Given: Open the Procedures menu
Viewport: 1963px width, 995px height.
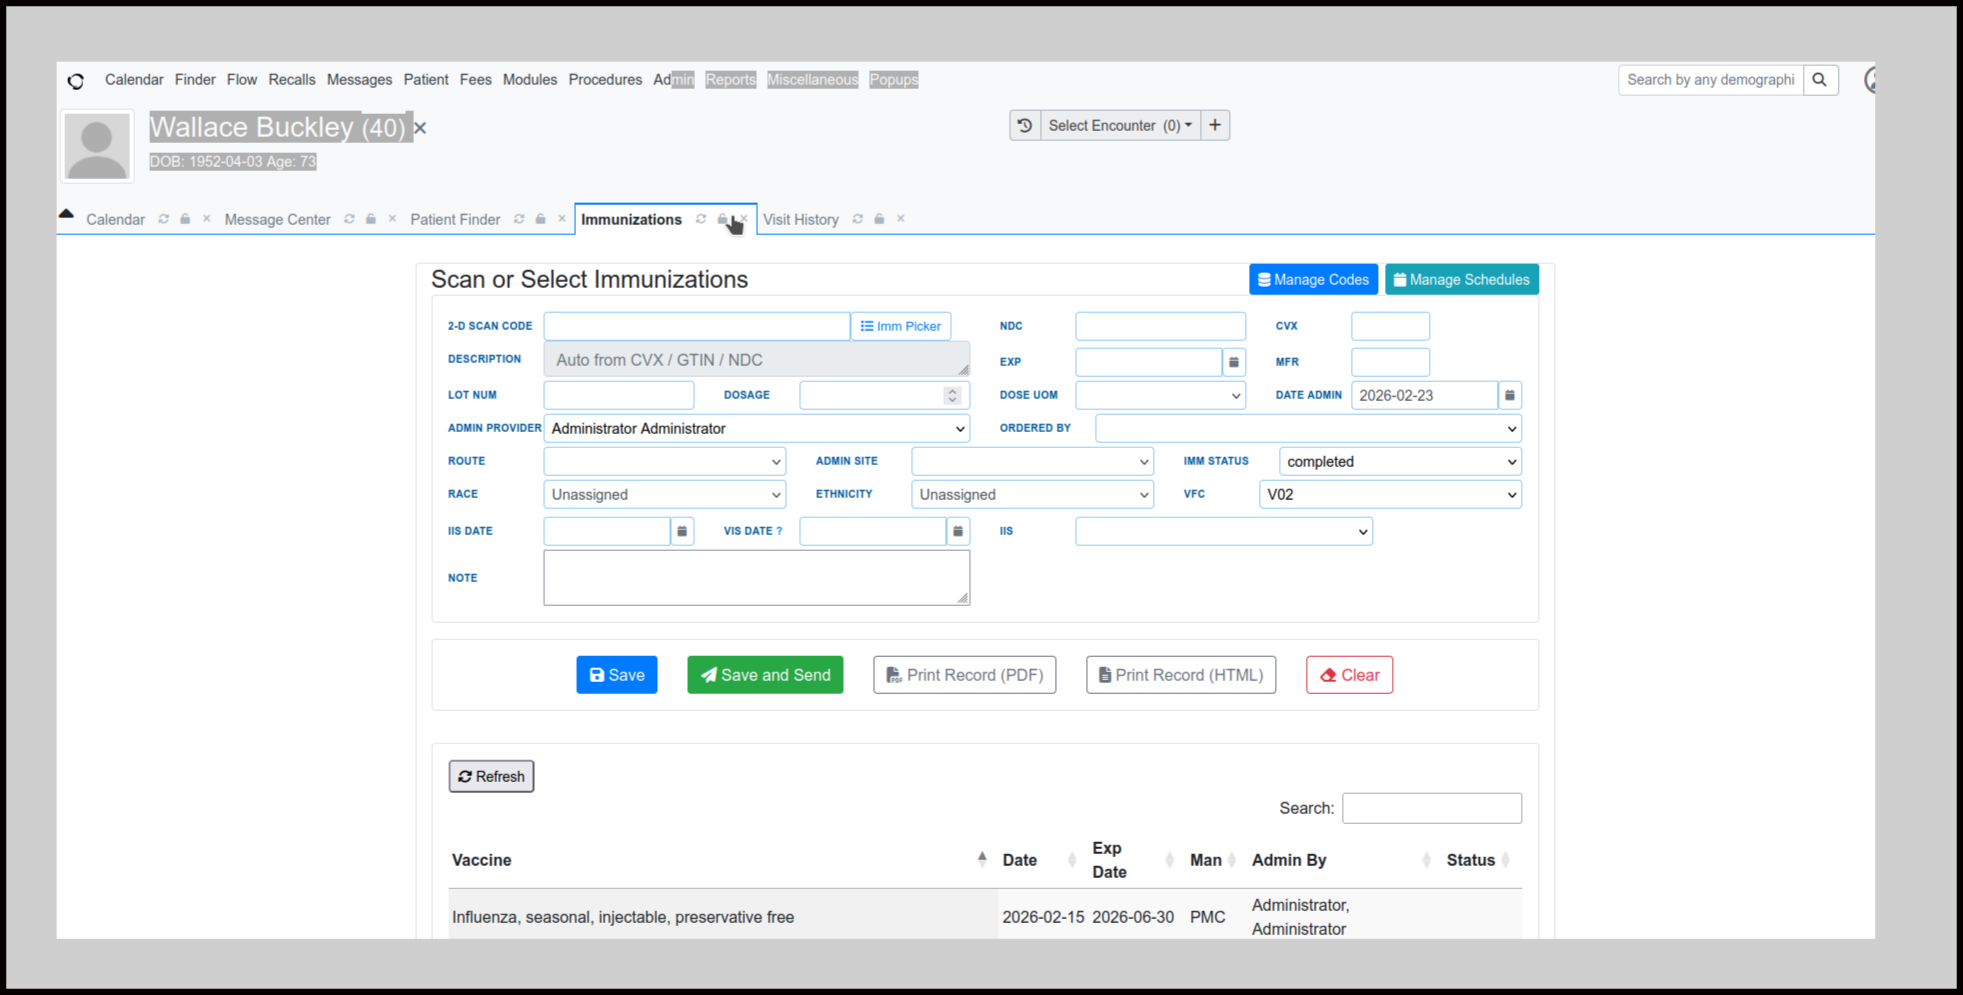Looking at the screenshot, I should pyautogui.click(x=605, y=80).
